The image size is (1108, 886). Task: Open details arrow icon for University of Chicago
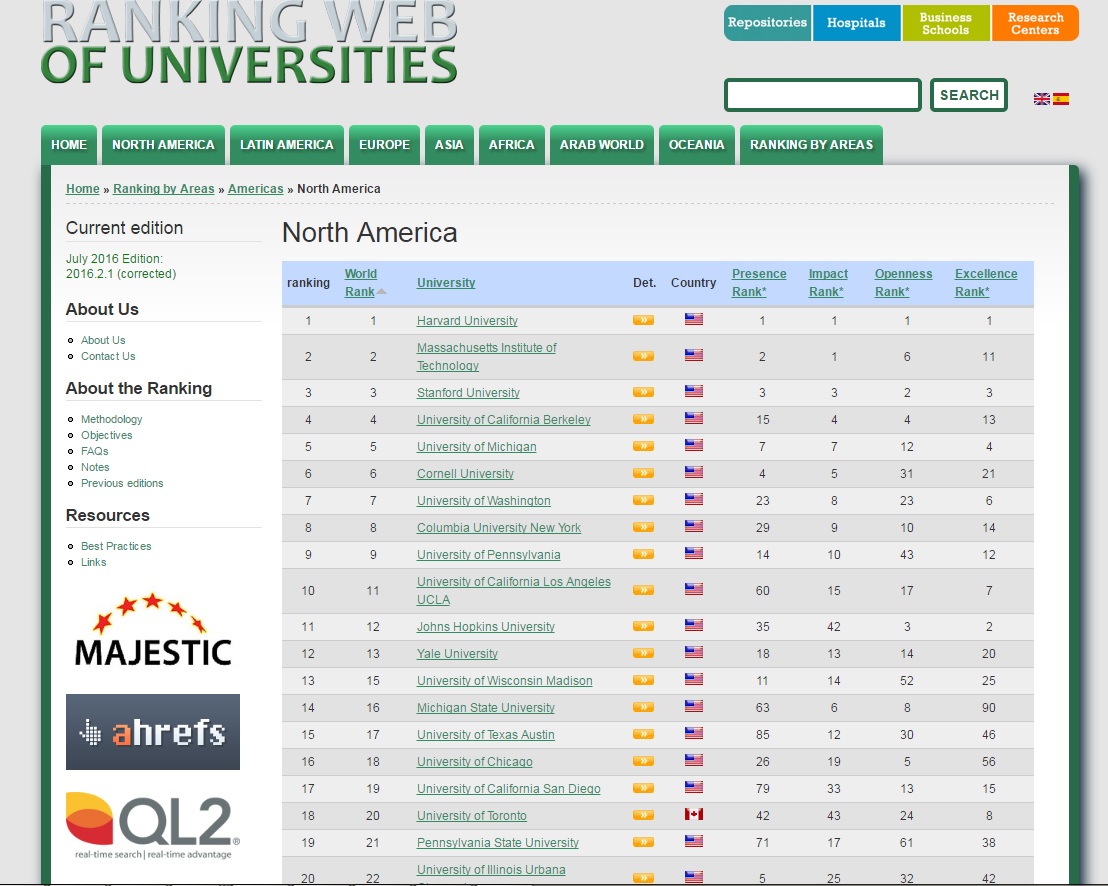point(643,761)
